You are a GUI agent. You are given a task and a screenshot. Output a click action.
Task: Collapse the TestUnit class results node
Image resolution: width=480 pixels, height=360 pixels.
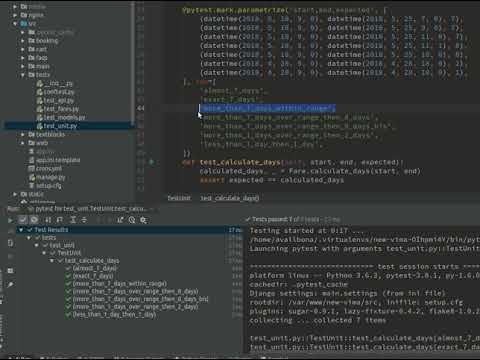pos(44,253)
